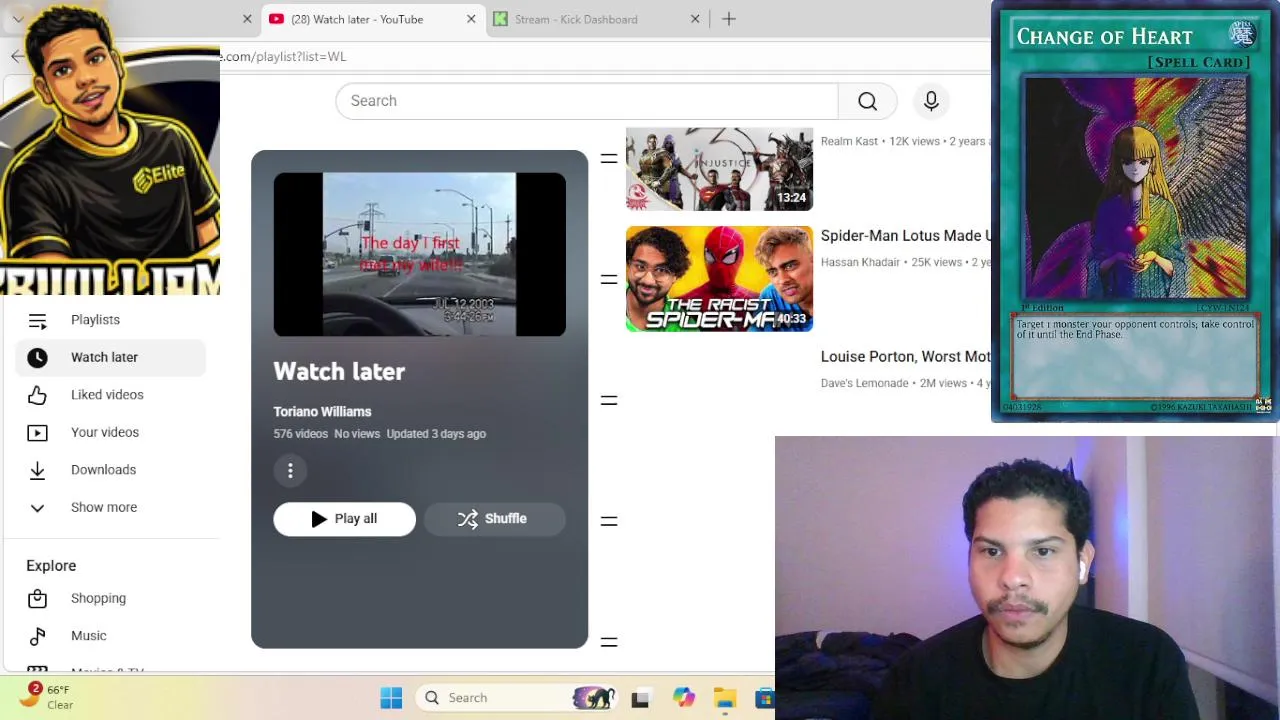Click the Your videos play icon
This screenshot has width=1280, height=720.
point(37,432)
